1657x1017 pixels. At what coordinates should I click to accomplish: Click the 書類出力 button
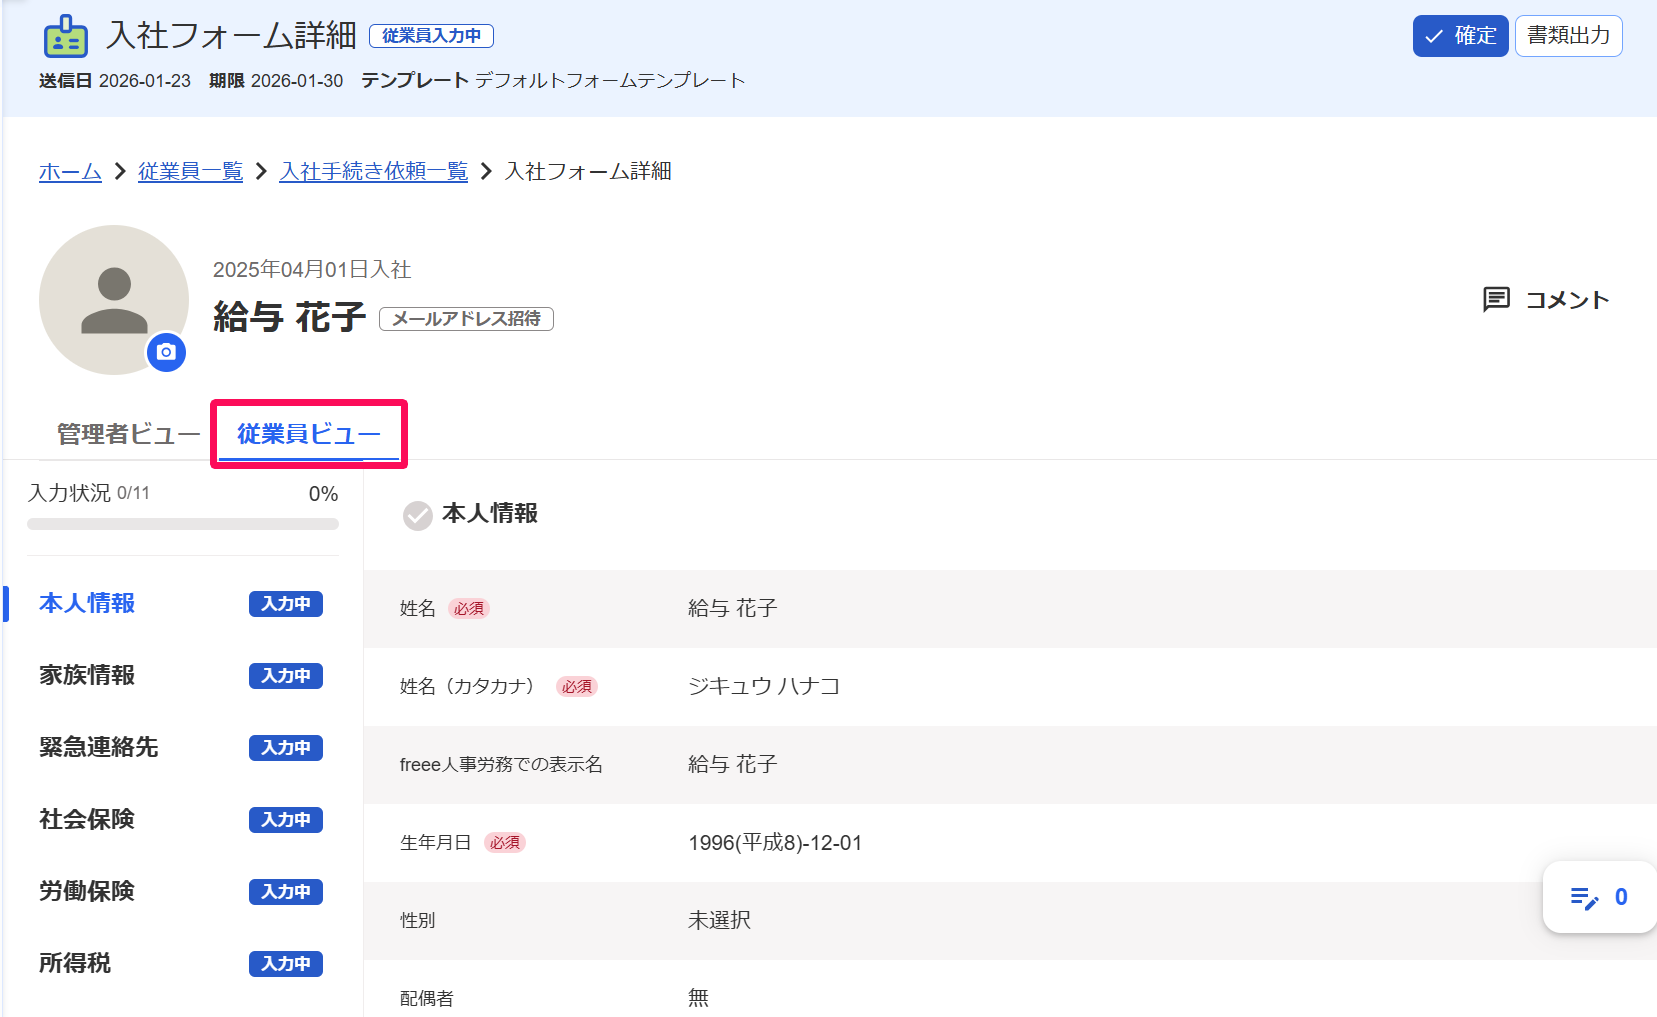(1568, 35)
